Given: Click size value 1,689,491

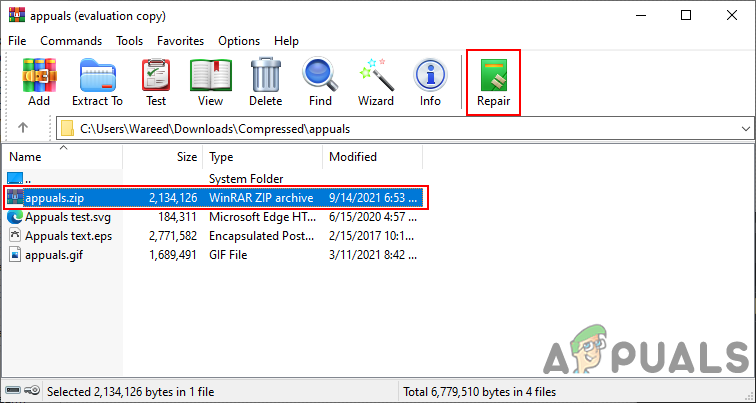Looking at the screenshot, I should click(x=173, y=255).
